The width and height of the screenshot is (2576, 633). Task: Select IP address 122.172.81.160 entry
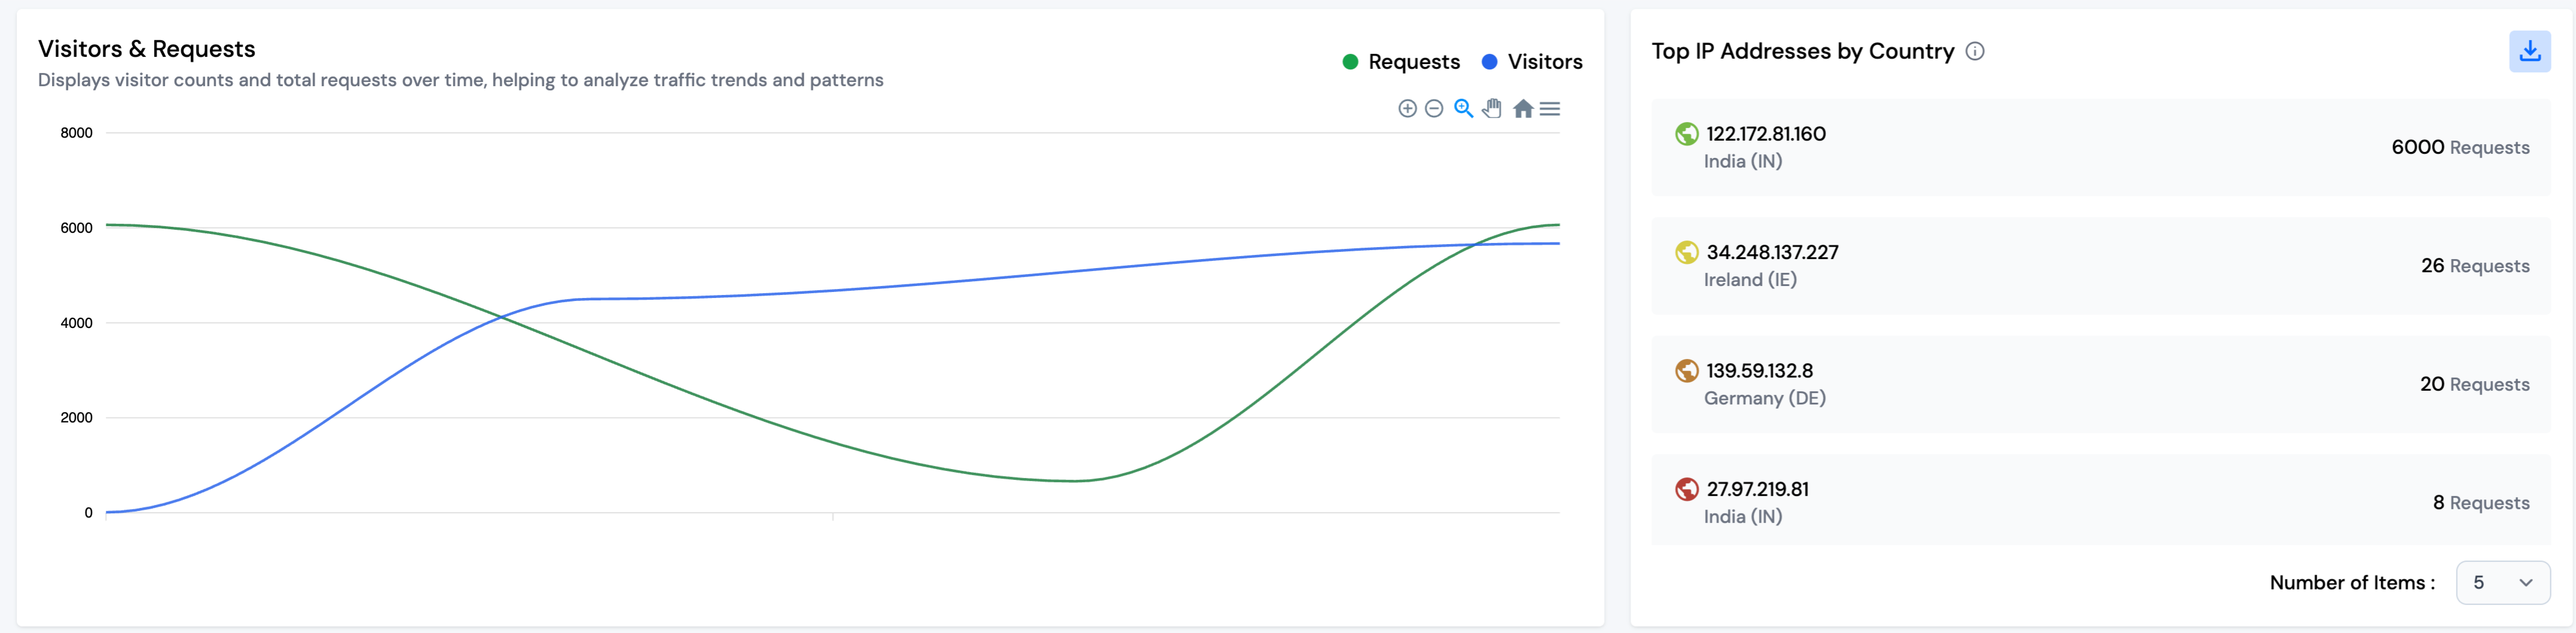click(1765, 134)
